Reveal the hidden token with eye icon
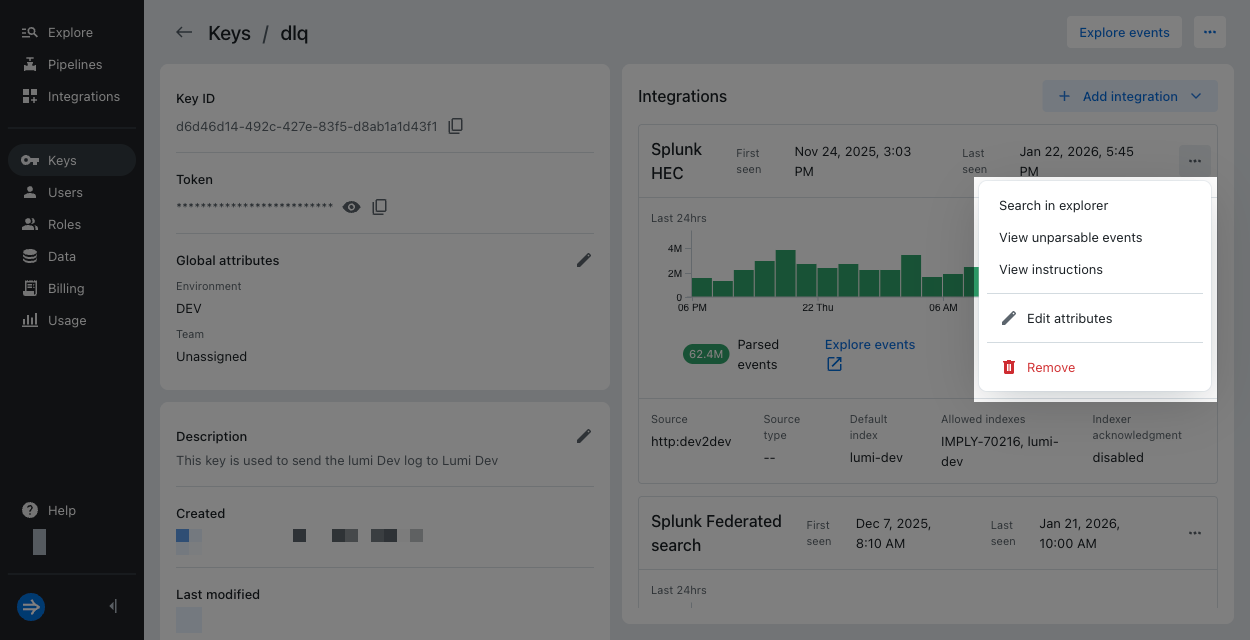The height and width of the screenshot is (640, 1250). click(x=351, y=207)
